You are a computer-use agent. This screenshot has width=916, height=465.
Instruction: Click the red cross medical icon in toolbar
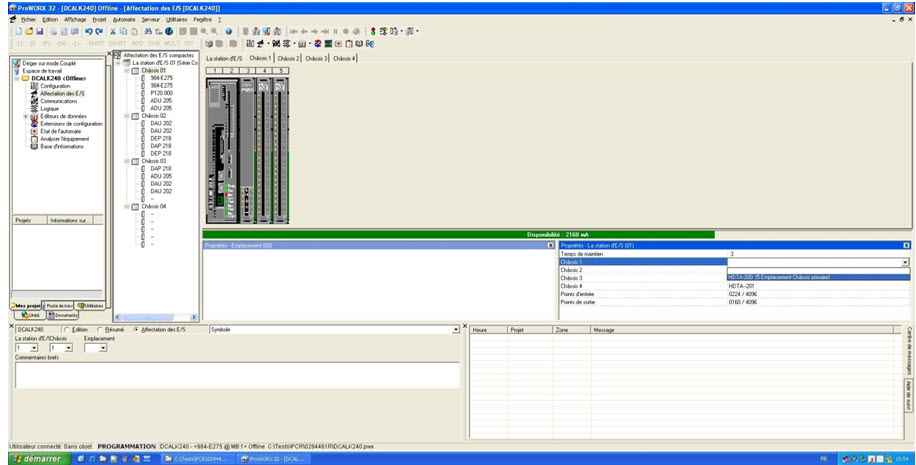tap(338, 44)
